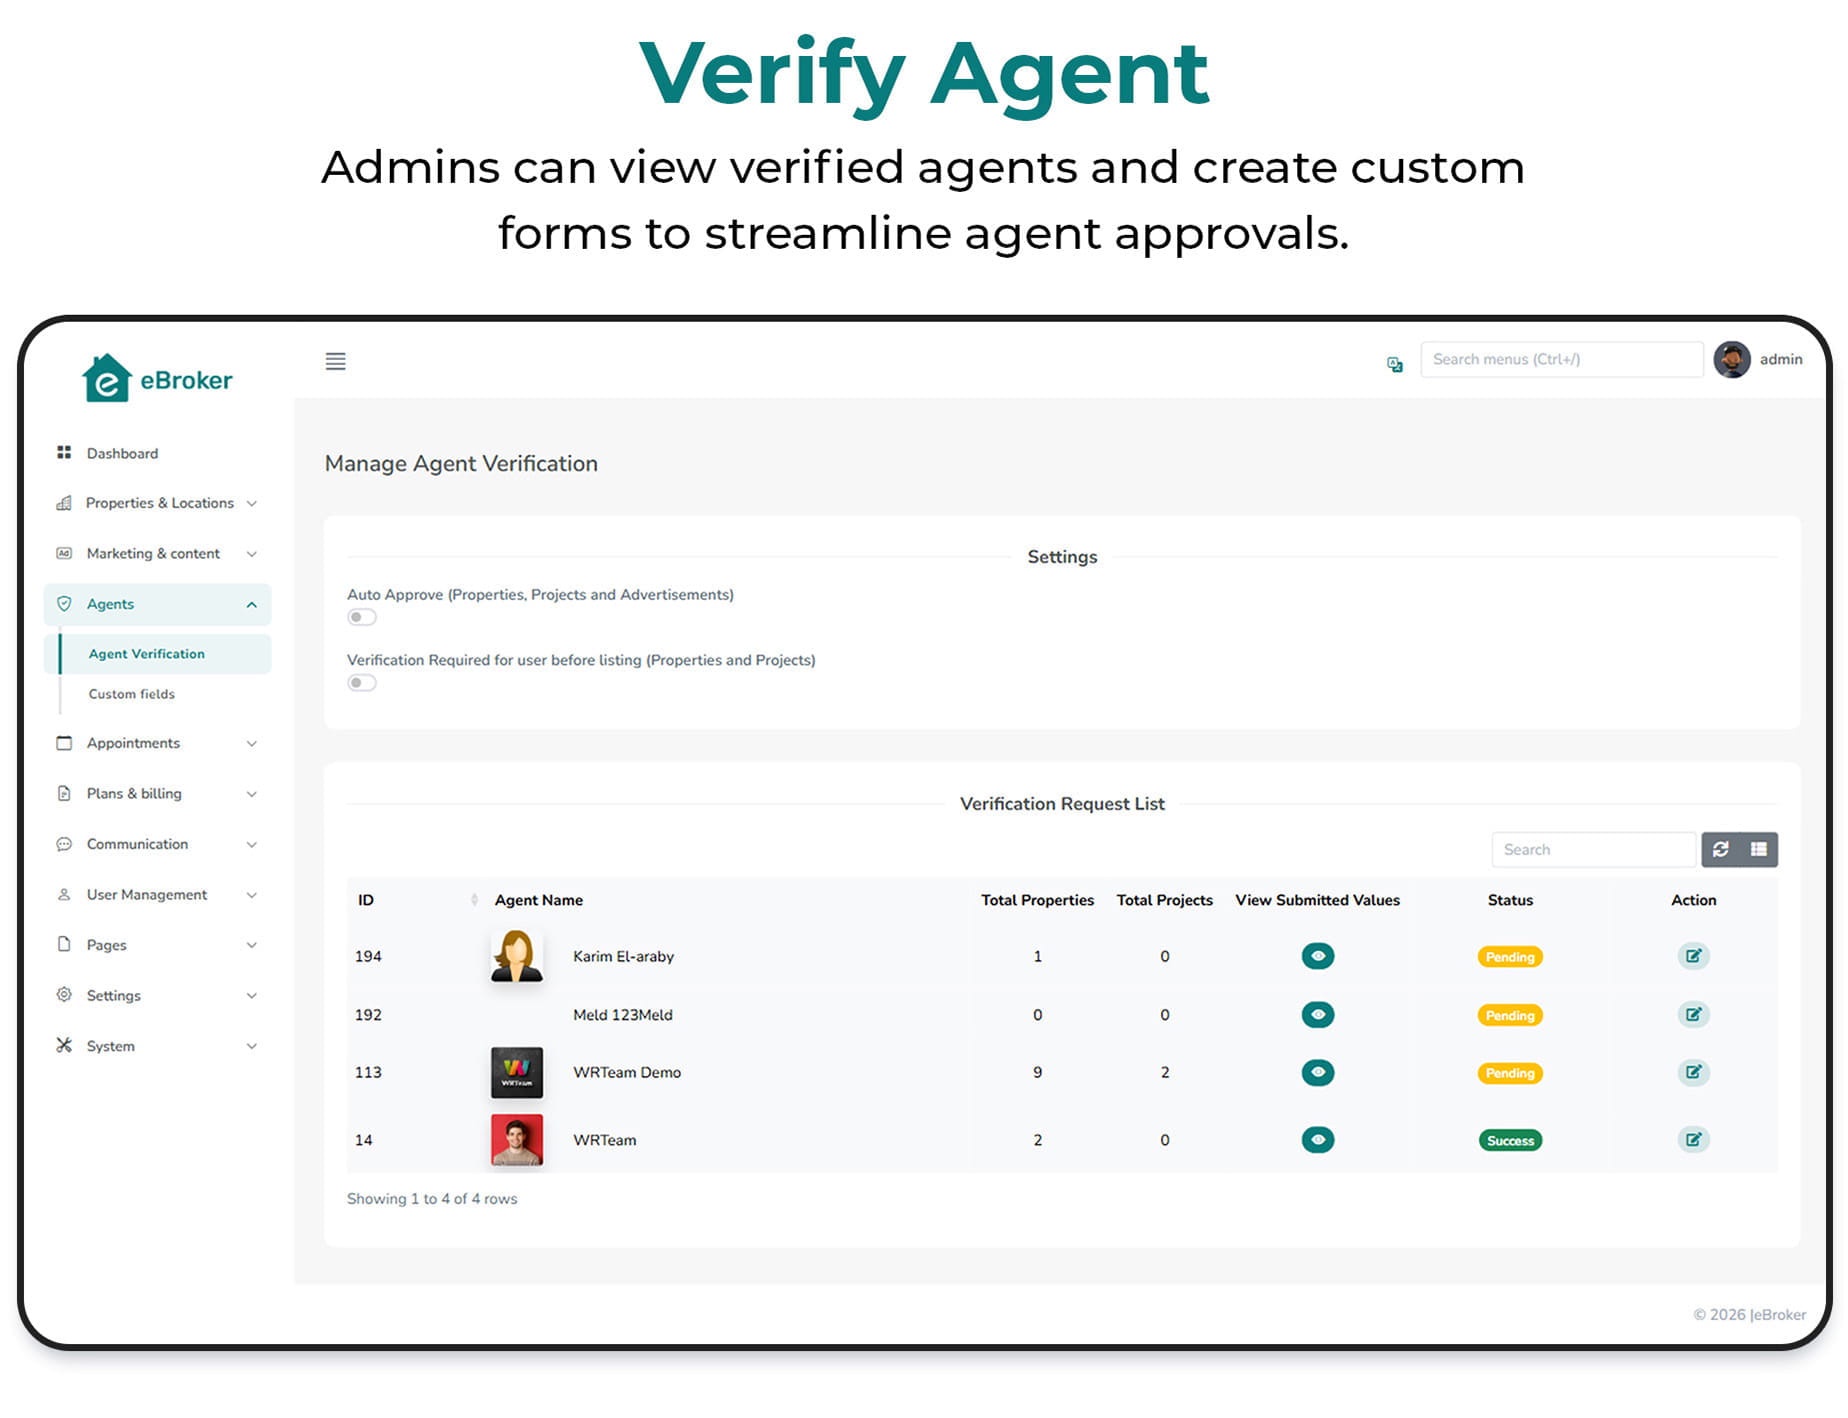The width and height of the screenshot is (1848, 1418).
Task: Refresh the Verification Request List
Action: (1721, 849)
